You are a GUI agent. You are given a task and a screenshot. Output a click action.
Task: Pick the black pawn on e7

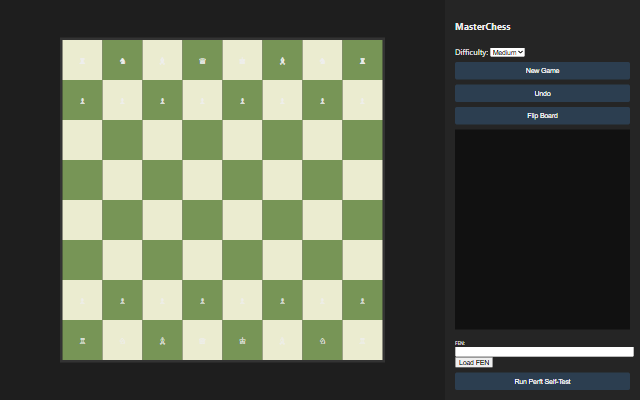tap(242, 100)
